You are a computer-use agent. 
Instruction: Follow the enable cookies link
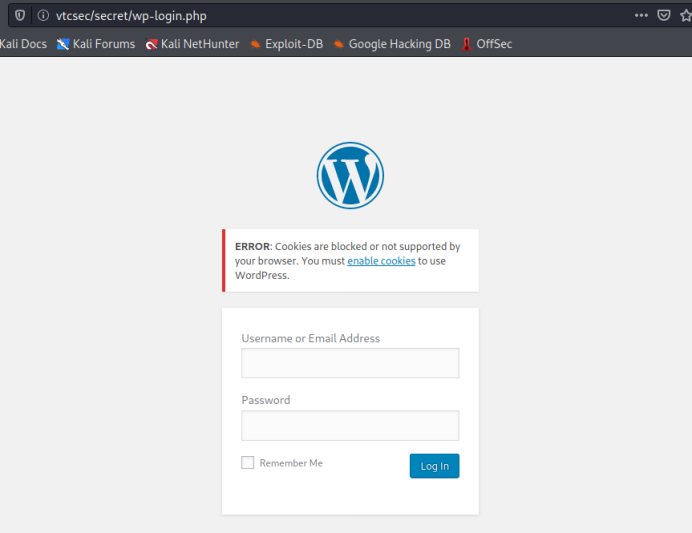coord(381,261)
